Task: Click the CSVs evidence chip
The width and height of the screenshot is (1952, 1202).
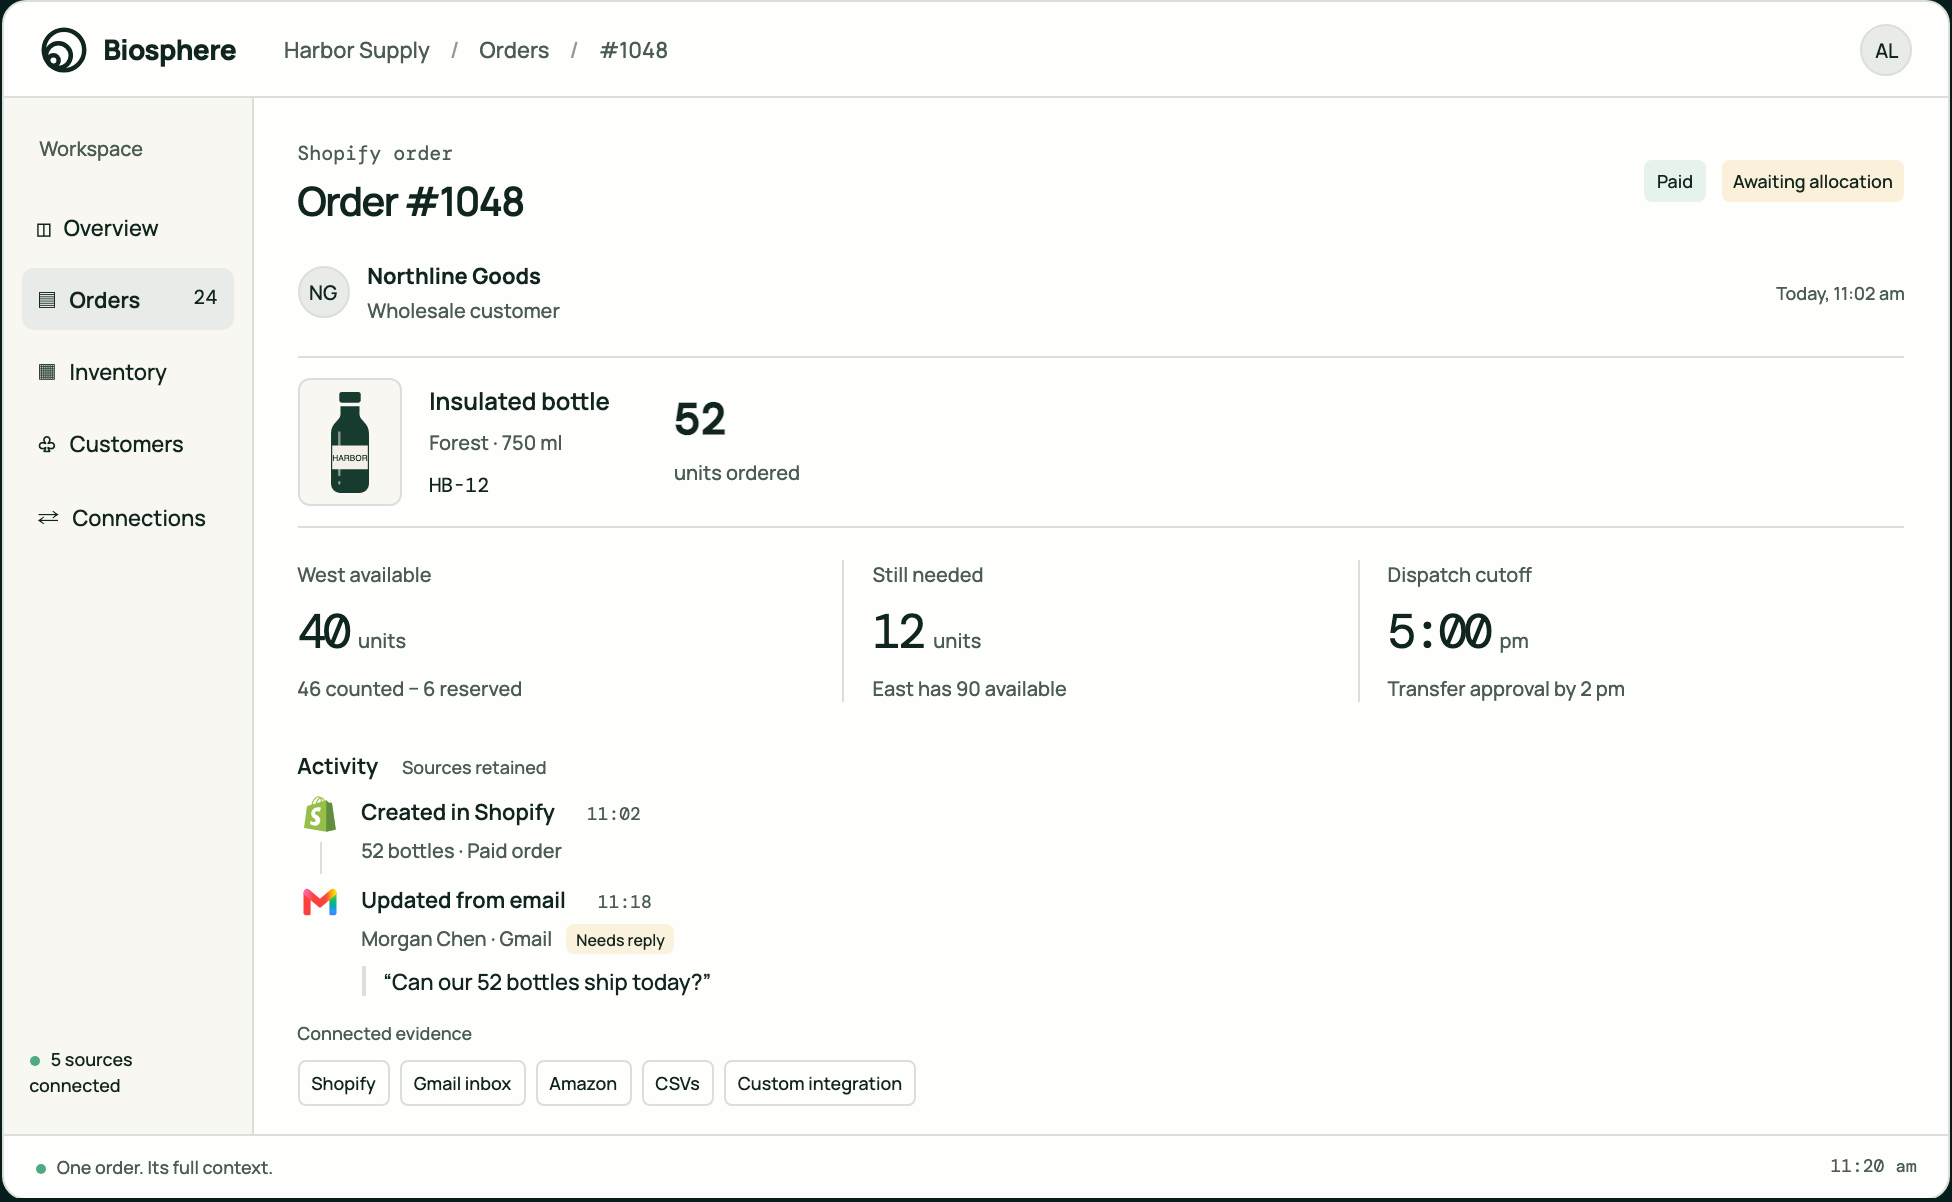Action: [678, 1083]
